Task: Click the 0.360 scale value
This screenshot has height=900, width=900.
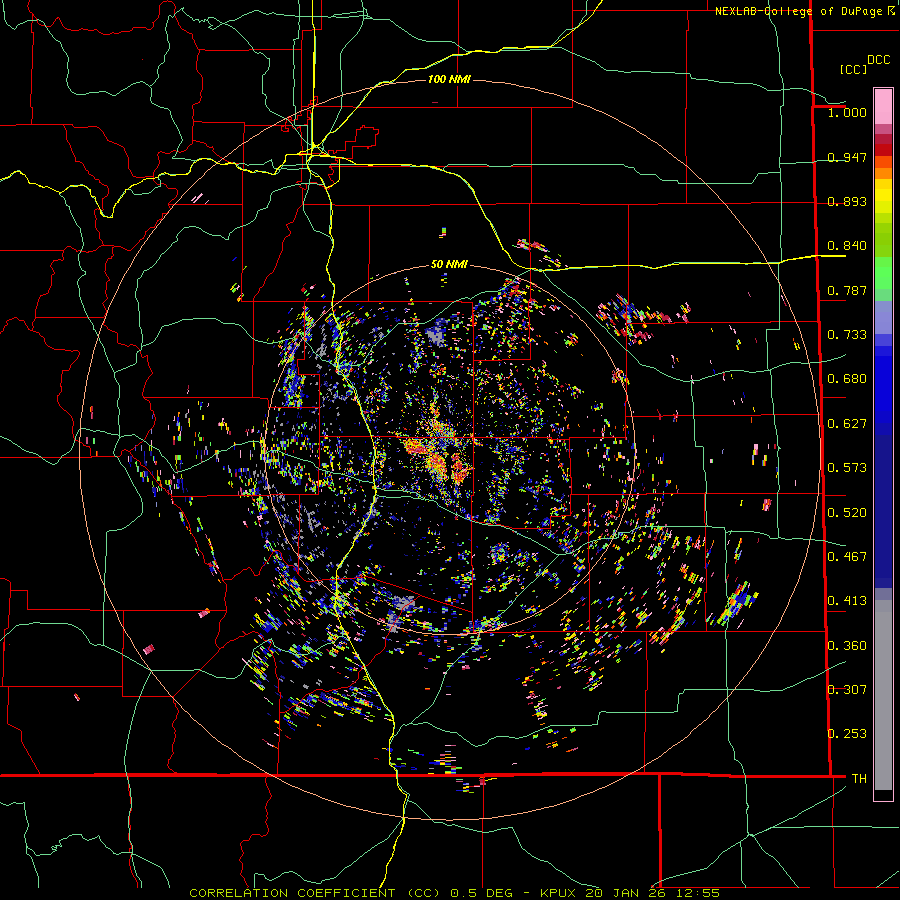Action: point(847,646)
